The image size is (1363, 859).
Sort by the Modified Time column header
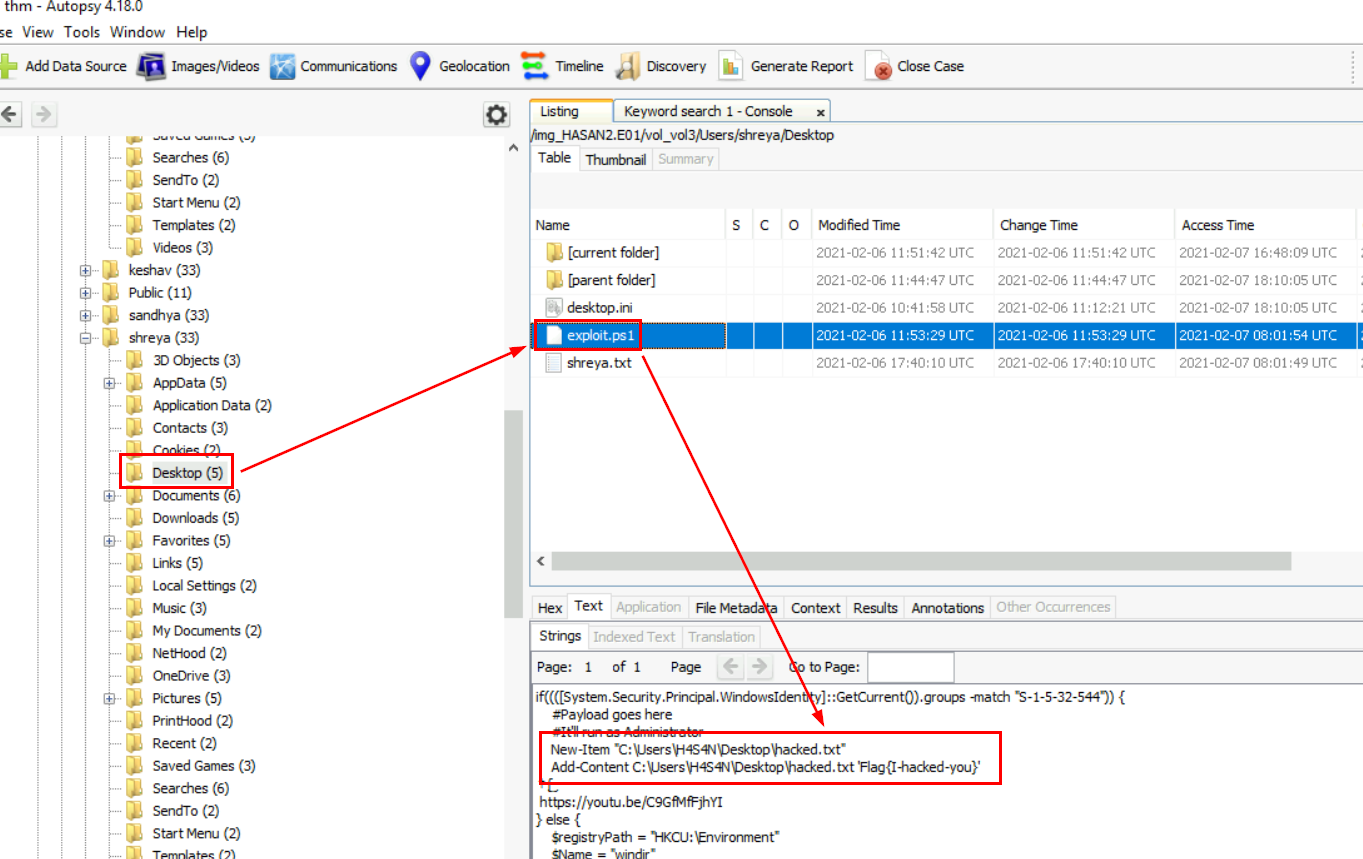point(902,225)
